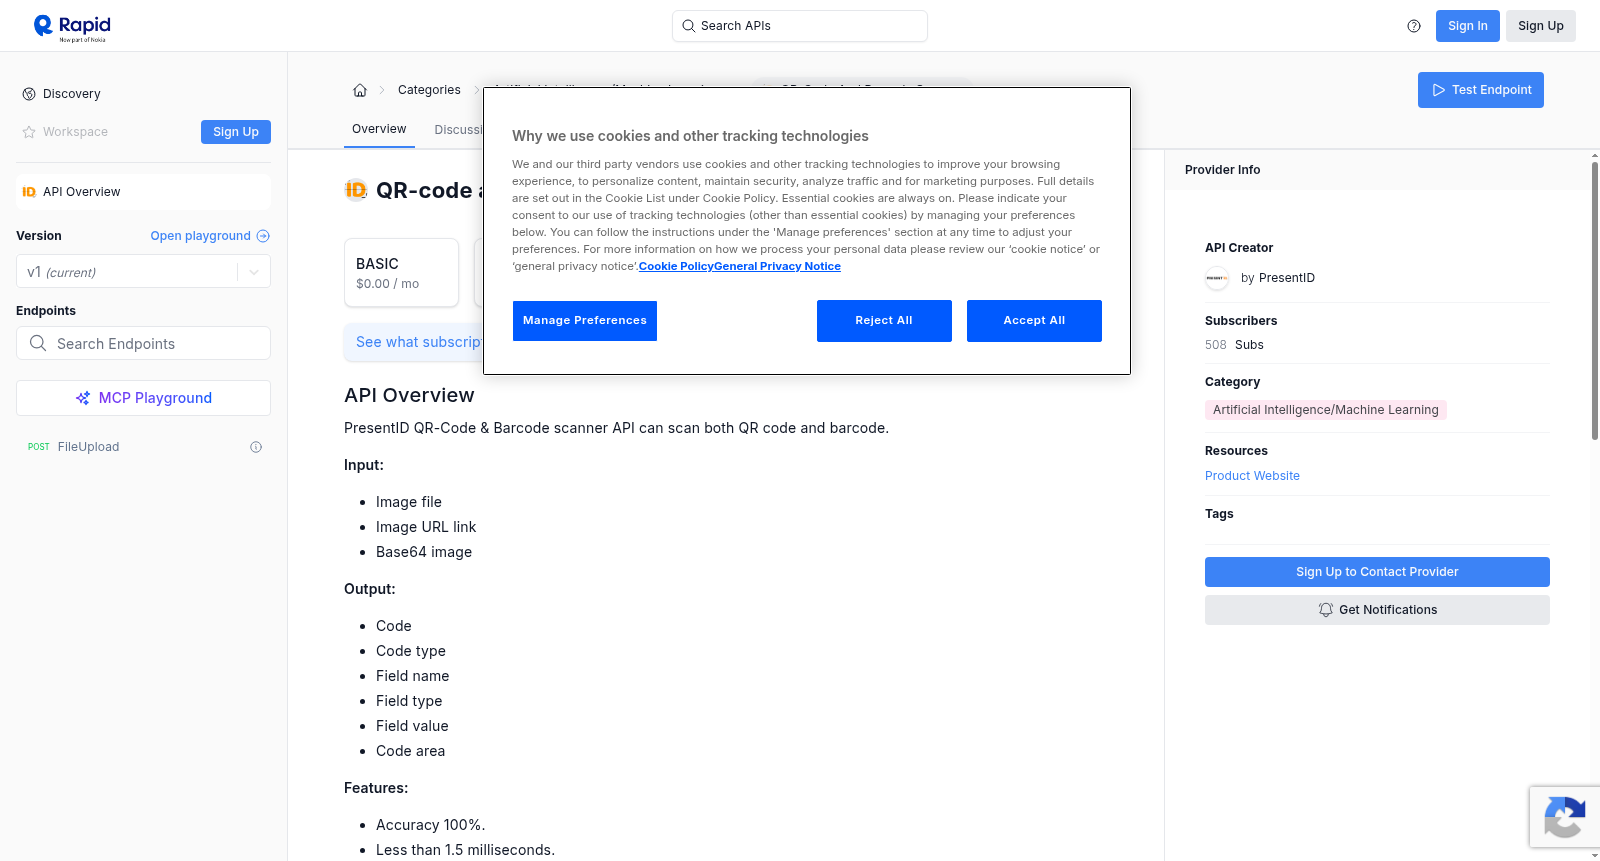Screen dimensions: 1600x861
Task: Click Accept All cookies button
Action: point(1034,321)
